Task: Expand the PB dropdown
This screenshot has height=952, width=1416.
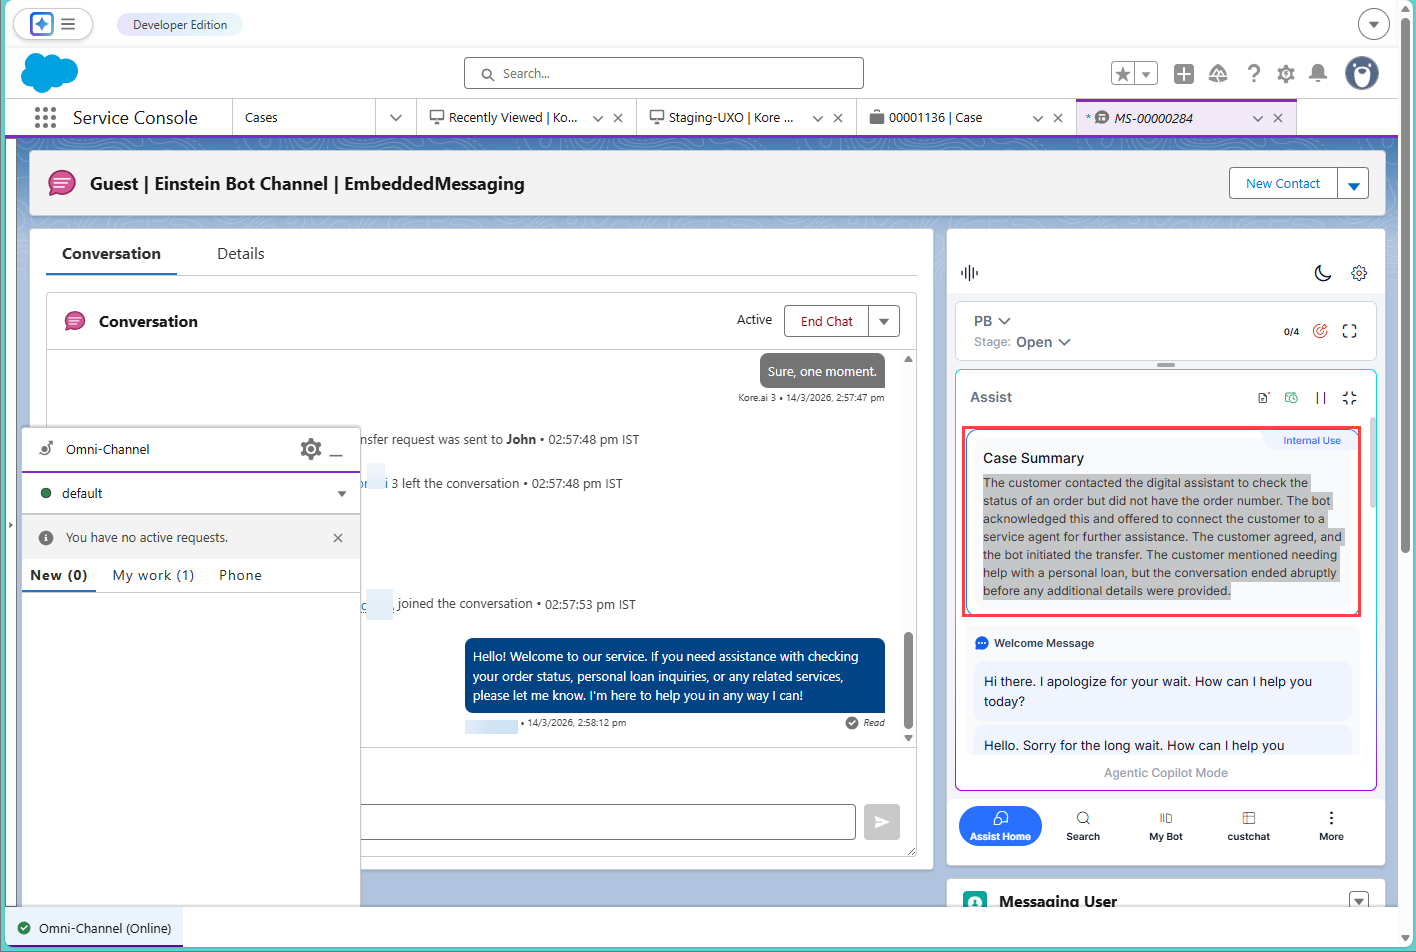Action: [992, 321]
